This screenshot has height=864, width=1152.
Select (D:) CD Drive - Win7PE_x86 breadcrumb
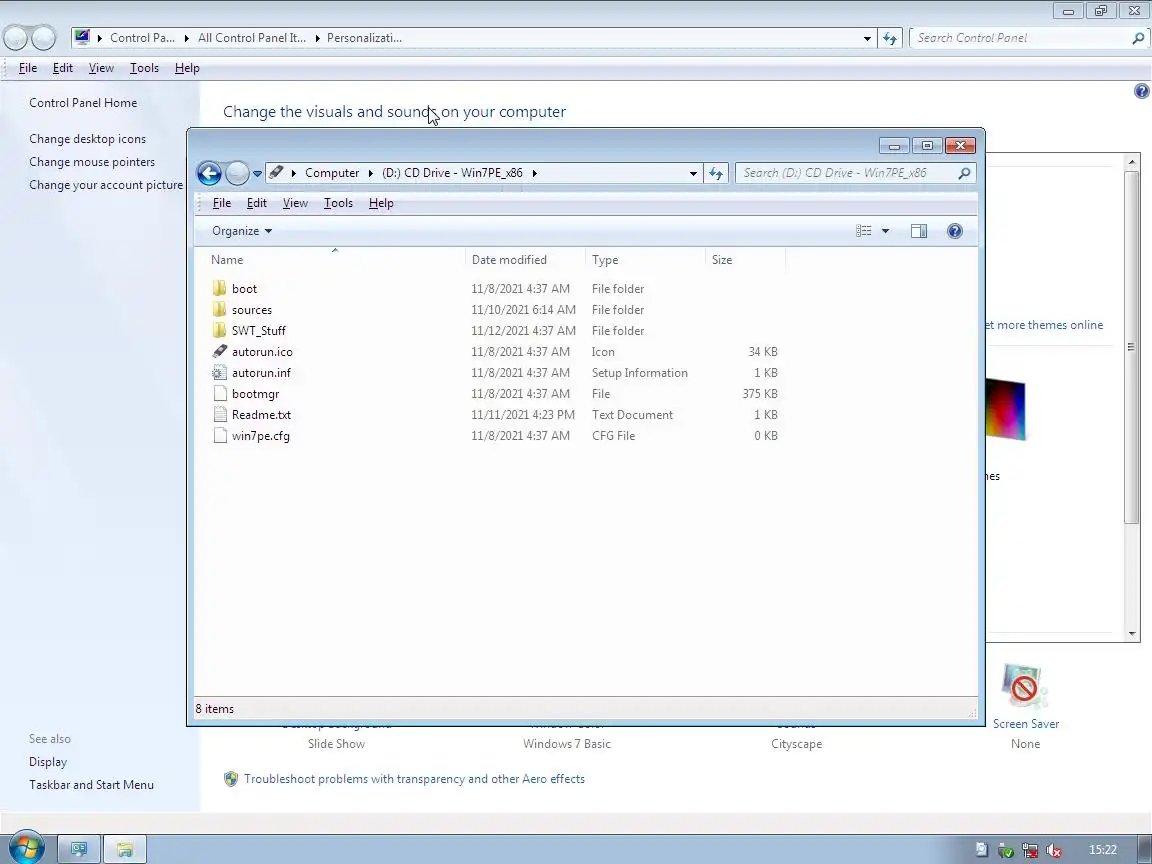coord(453,173)
